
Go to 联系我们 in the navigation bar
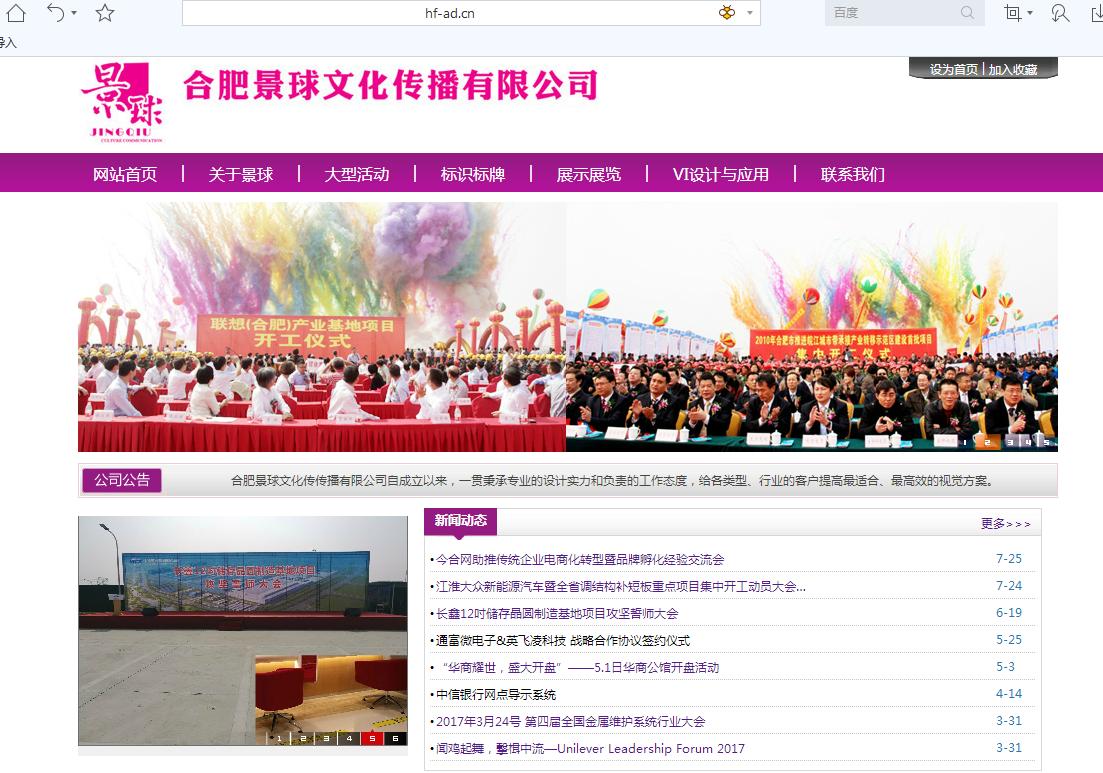(x=852, y=174)
